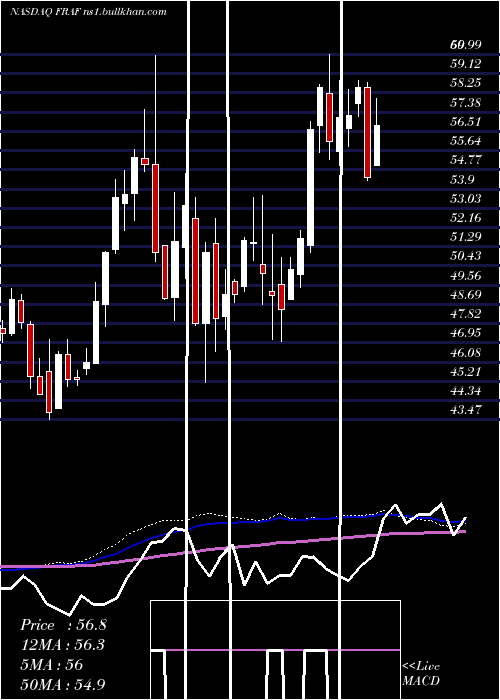Select the 45.21 price axis label
The width and height of the screenshot is (500, 700).
(x=466, y=372)
